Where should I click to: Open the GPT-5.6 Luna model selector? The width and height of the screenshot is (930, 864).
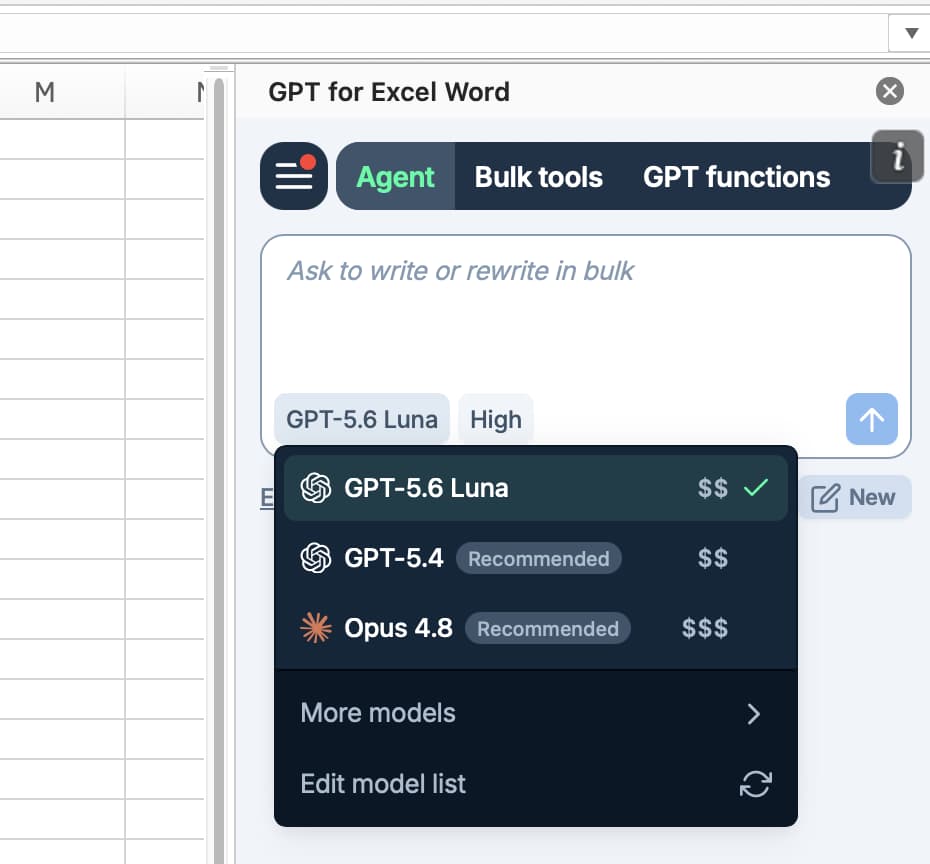(x=362, y=419)
